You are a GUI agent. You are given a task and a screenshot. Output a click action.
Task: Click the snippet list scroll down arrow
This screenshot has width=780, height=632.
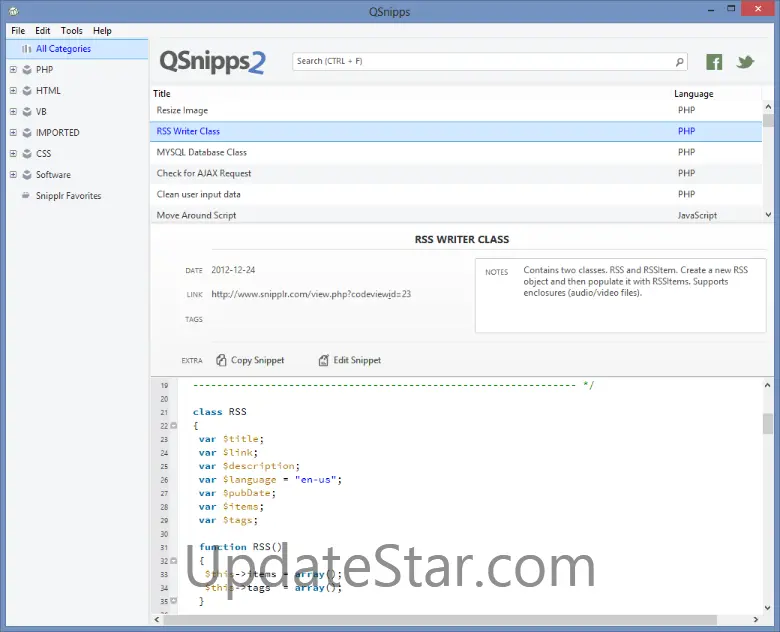coord(768,215)
